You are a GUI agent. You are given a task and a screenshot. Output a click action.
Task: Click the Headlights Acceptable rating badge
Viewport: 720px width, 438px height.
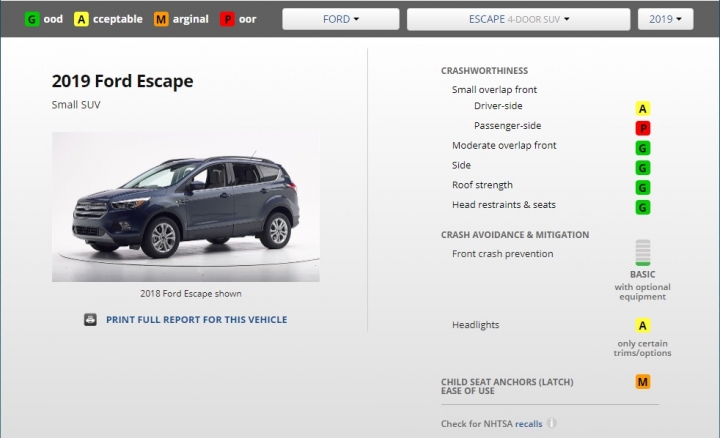[642, 326]
